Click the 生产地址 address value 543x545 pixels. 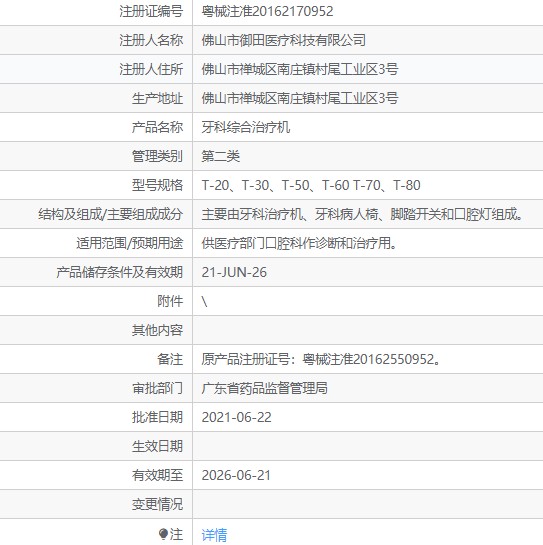click(300, 98)
